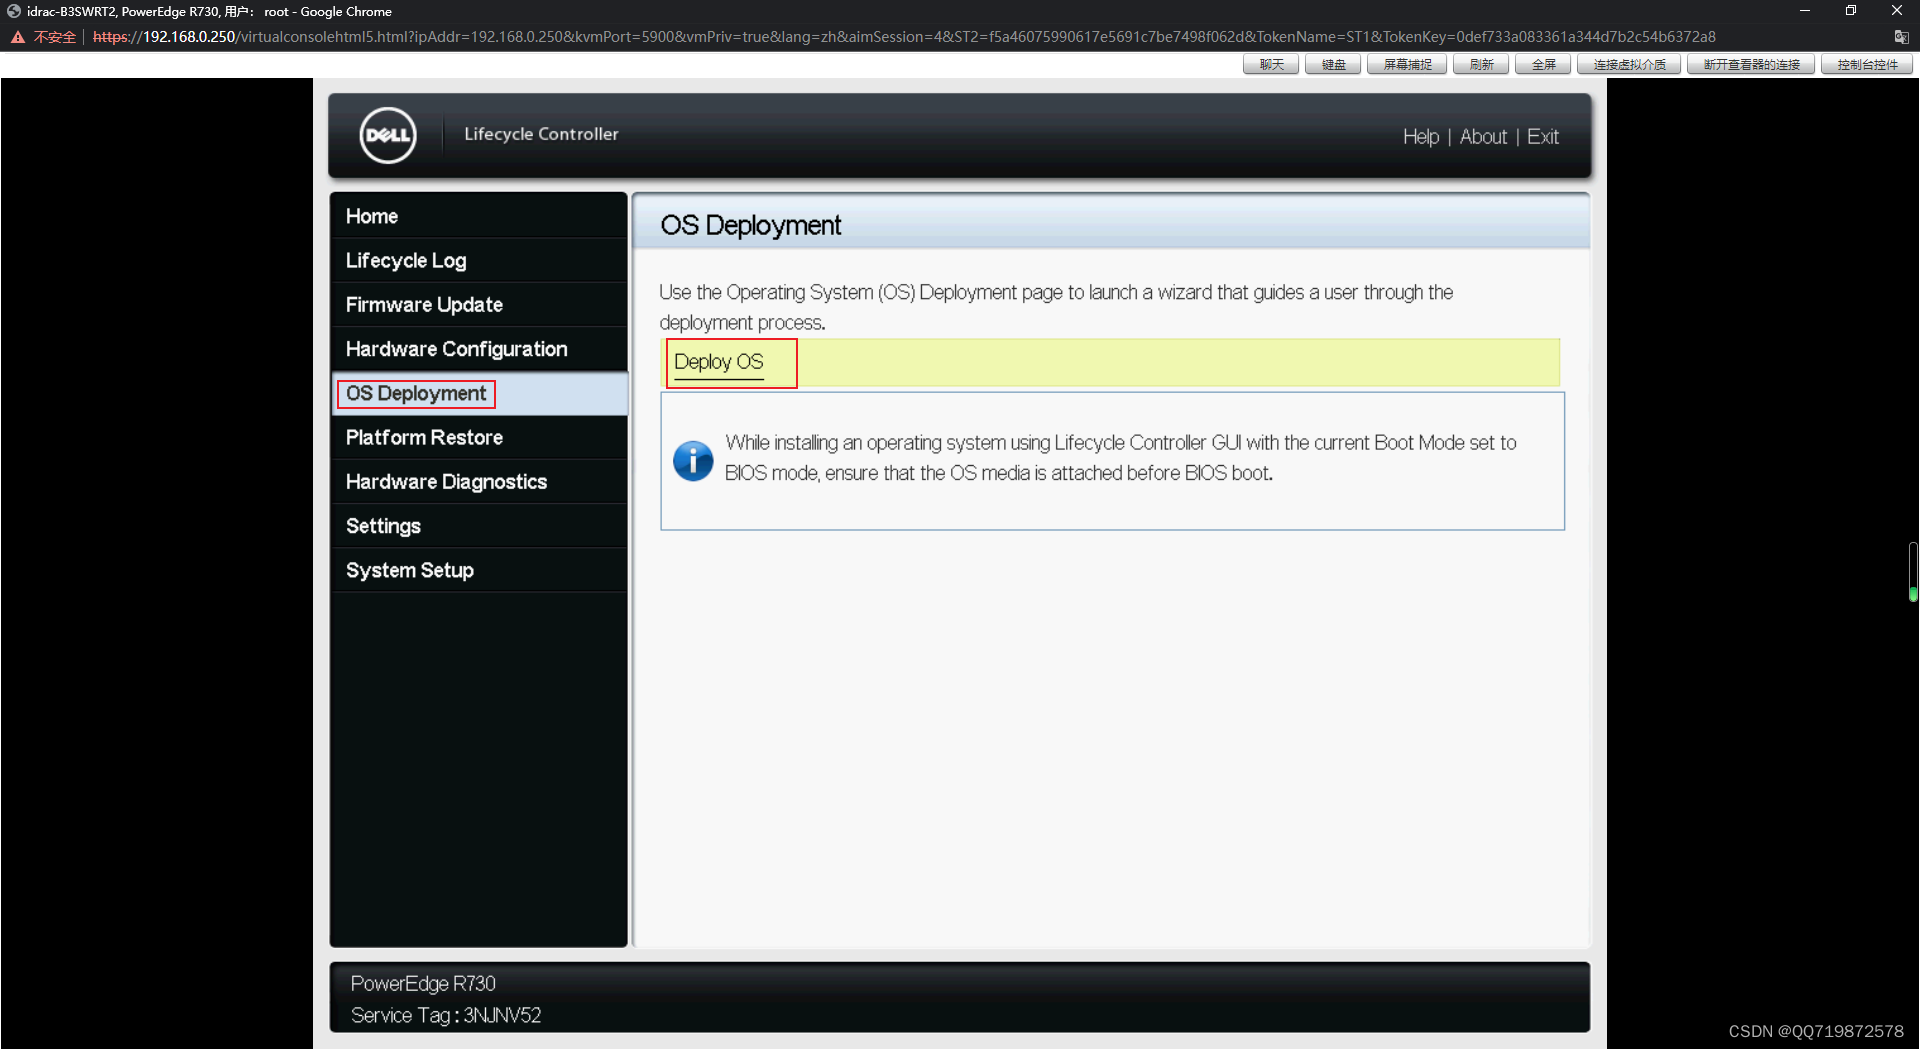Open the About link

[1483, 137]
